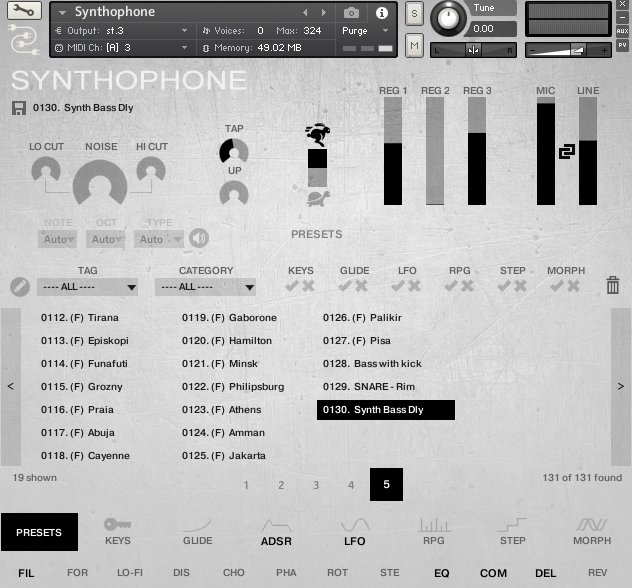Adjust the MIC level slider
Viewport: 632px width, 588px height.
coord(546,152)
